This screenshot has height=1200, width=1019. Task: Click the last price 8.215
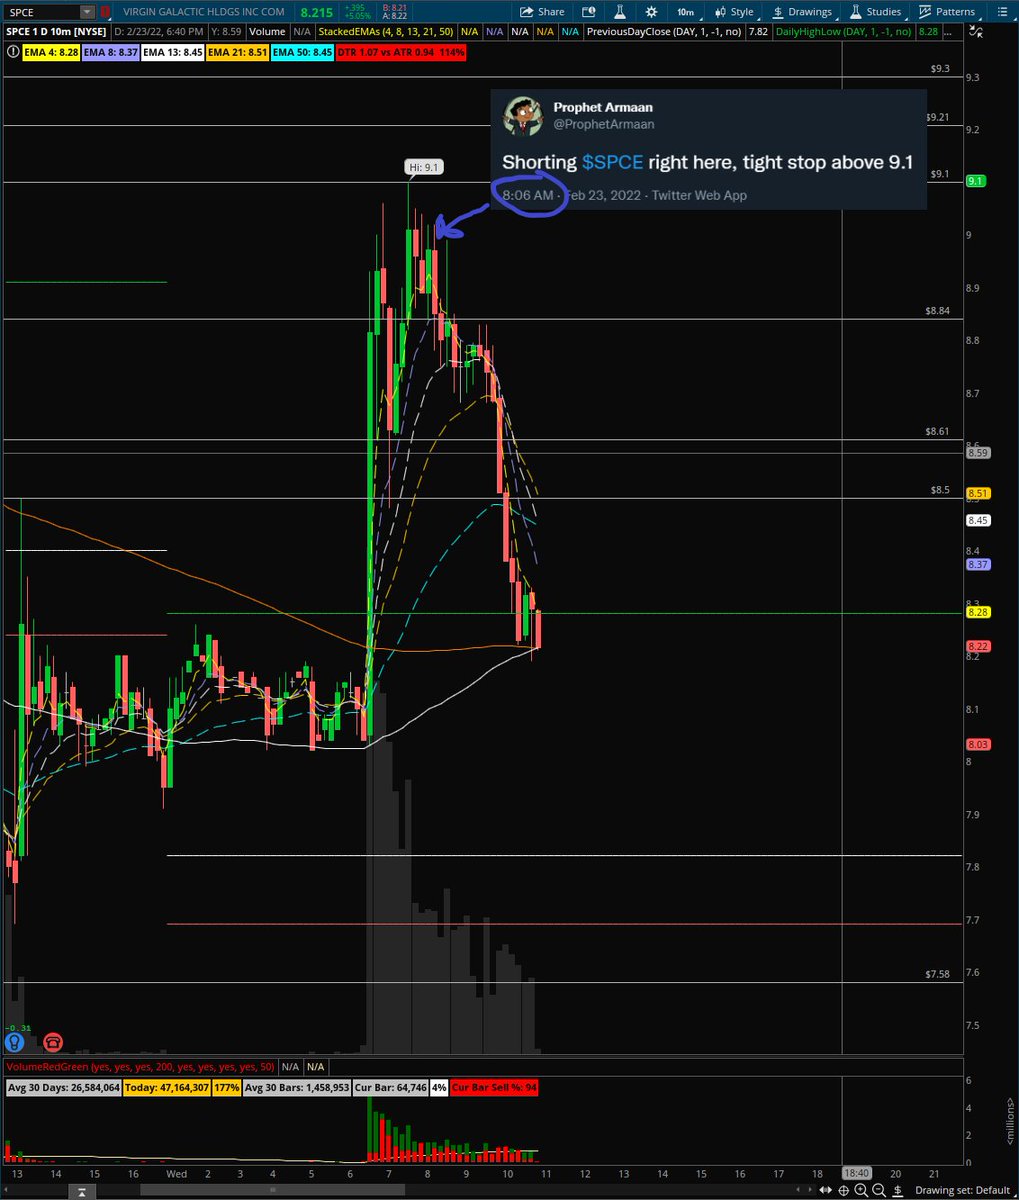(x=317, y=12)
